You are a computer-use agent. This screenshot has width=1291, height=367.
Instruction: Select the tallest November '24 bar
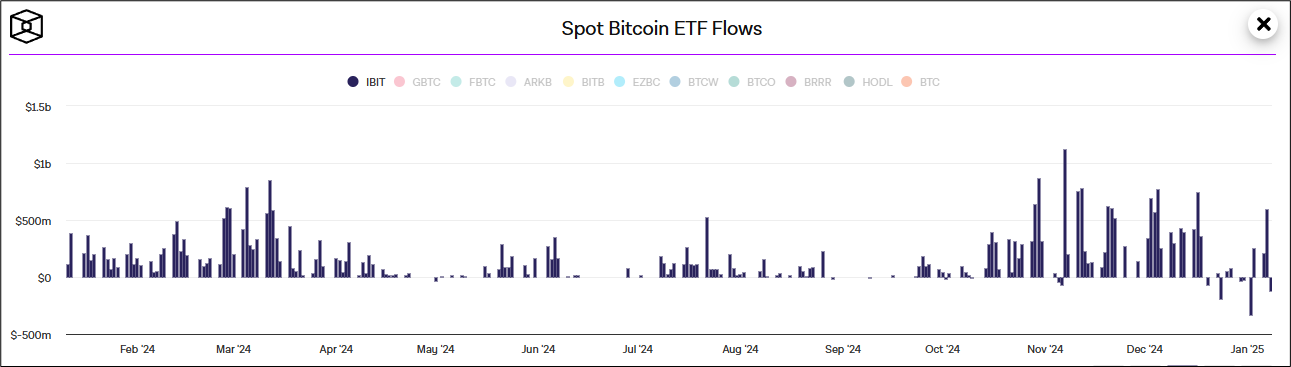pyautogui.click(x=1065, y=213)
